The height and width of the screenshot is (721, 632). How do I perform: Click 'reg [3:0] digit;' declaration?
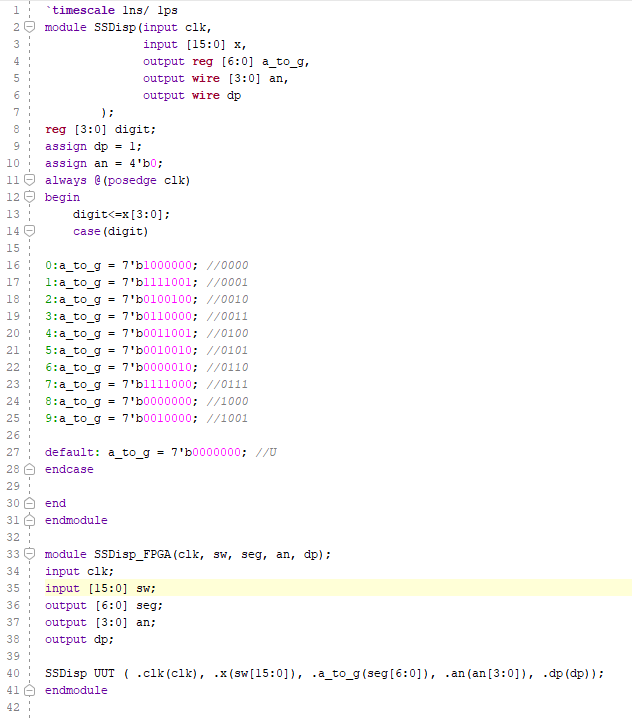pos(100,129)
